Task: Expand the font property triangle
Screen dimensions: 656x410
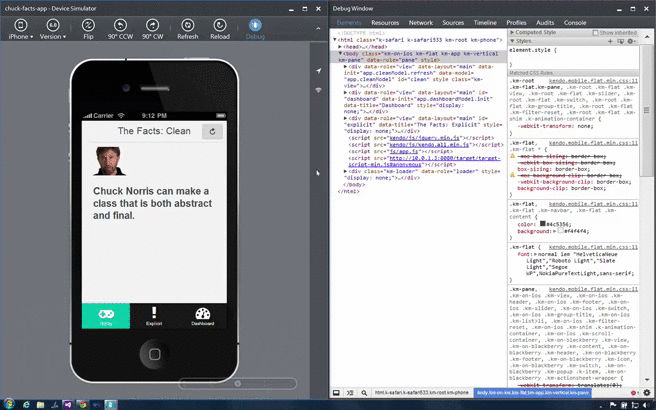Action: tap(535, 254)
